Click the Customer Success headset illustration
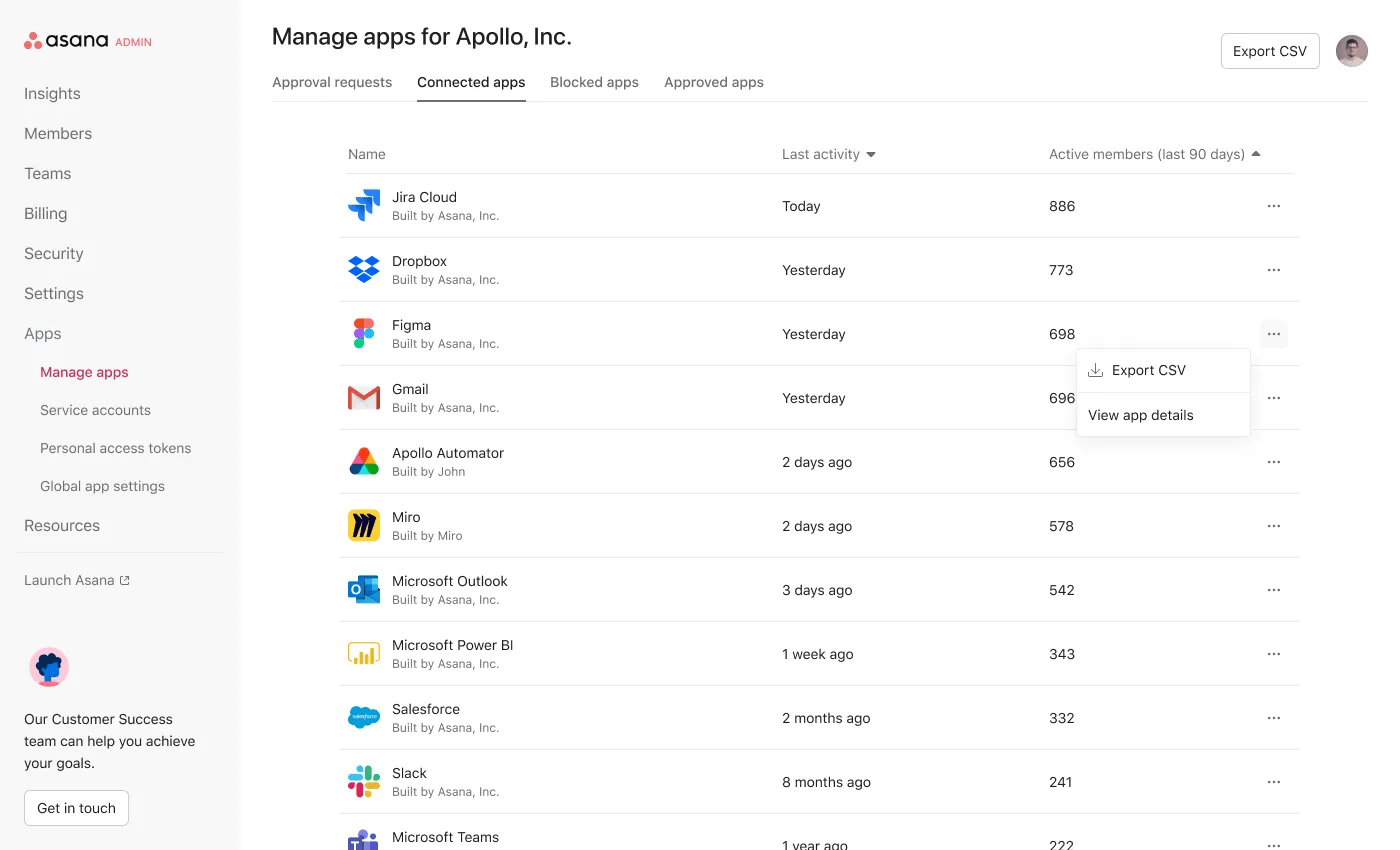 tap(48, 667)
